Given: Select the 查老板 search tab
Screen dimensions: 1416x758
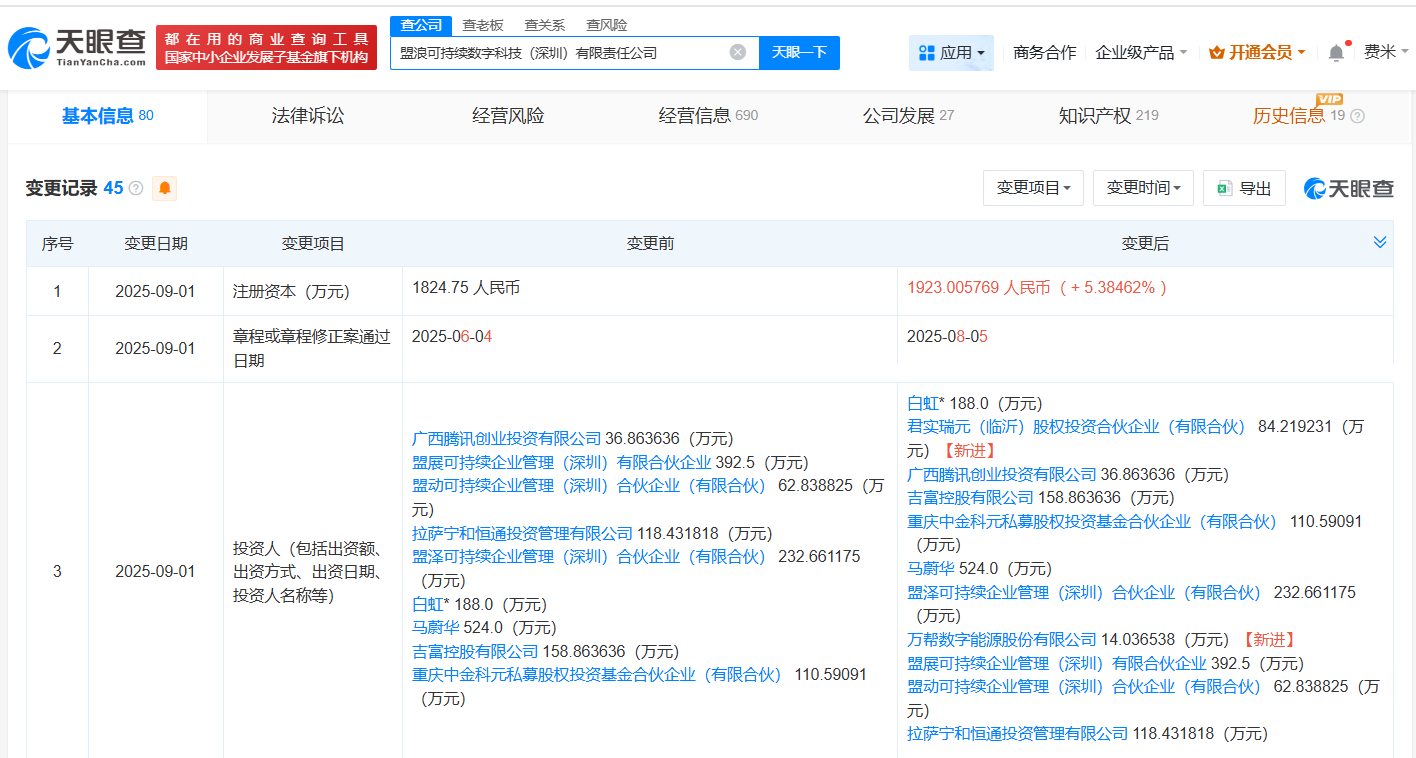Looking at the screenshot, I should click(483, 25).
